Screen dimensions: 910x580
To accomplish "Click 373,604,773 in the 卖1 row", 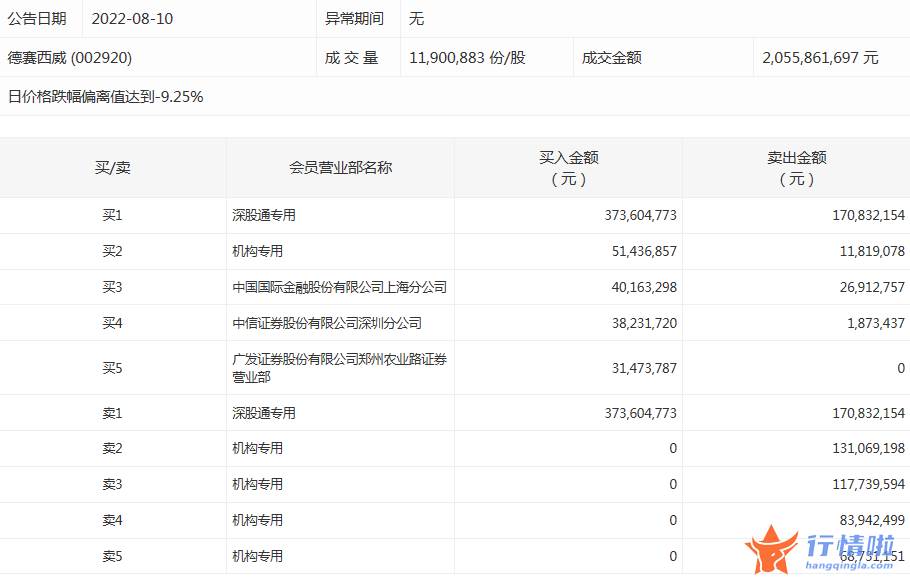I will 641,413.
